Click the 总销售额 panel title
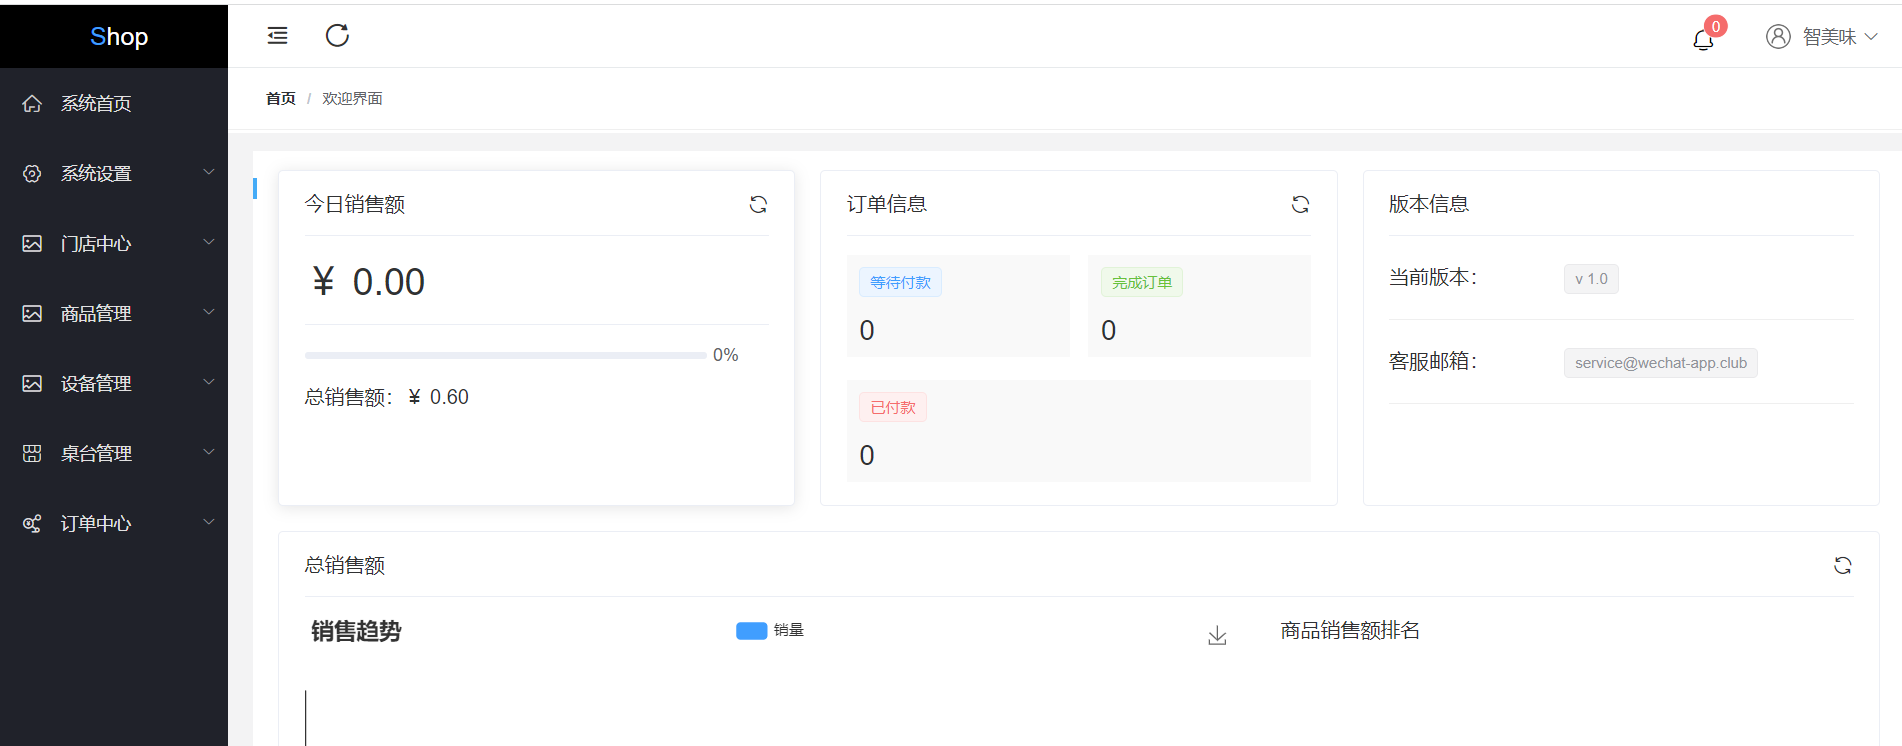The width and height of the screenshot is (1902, 746). point(345,565)
